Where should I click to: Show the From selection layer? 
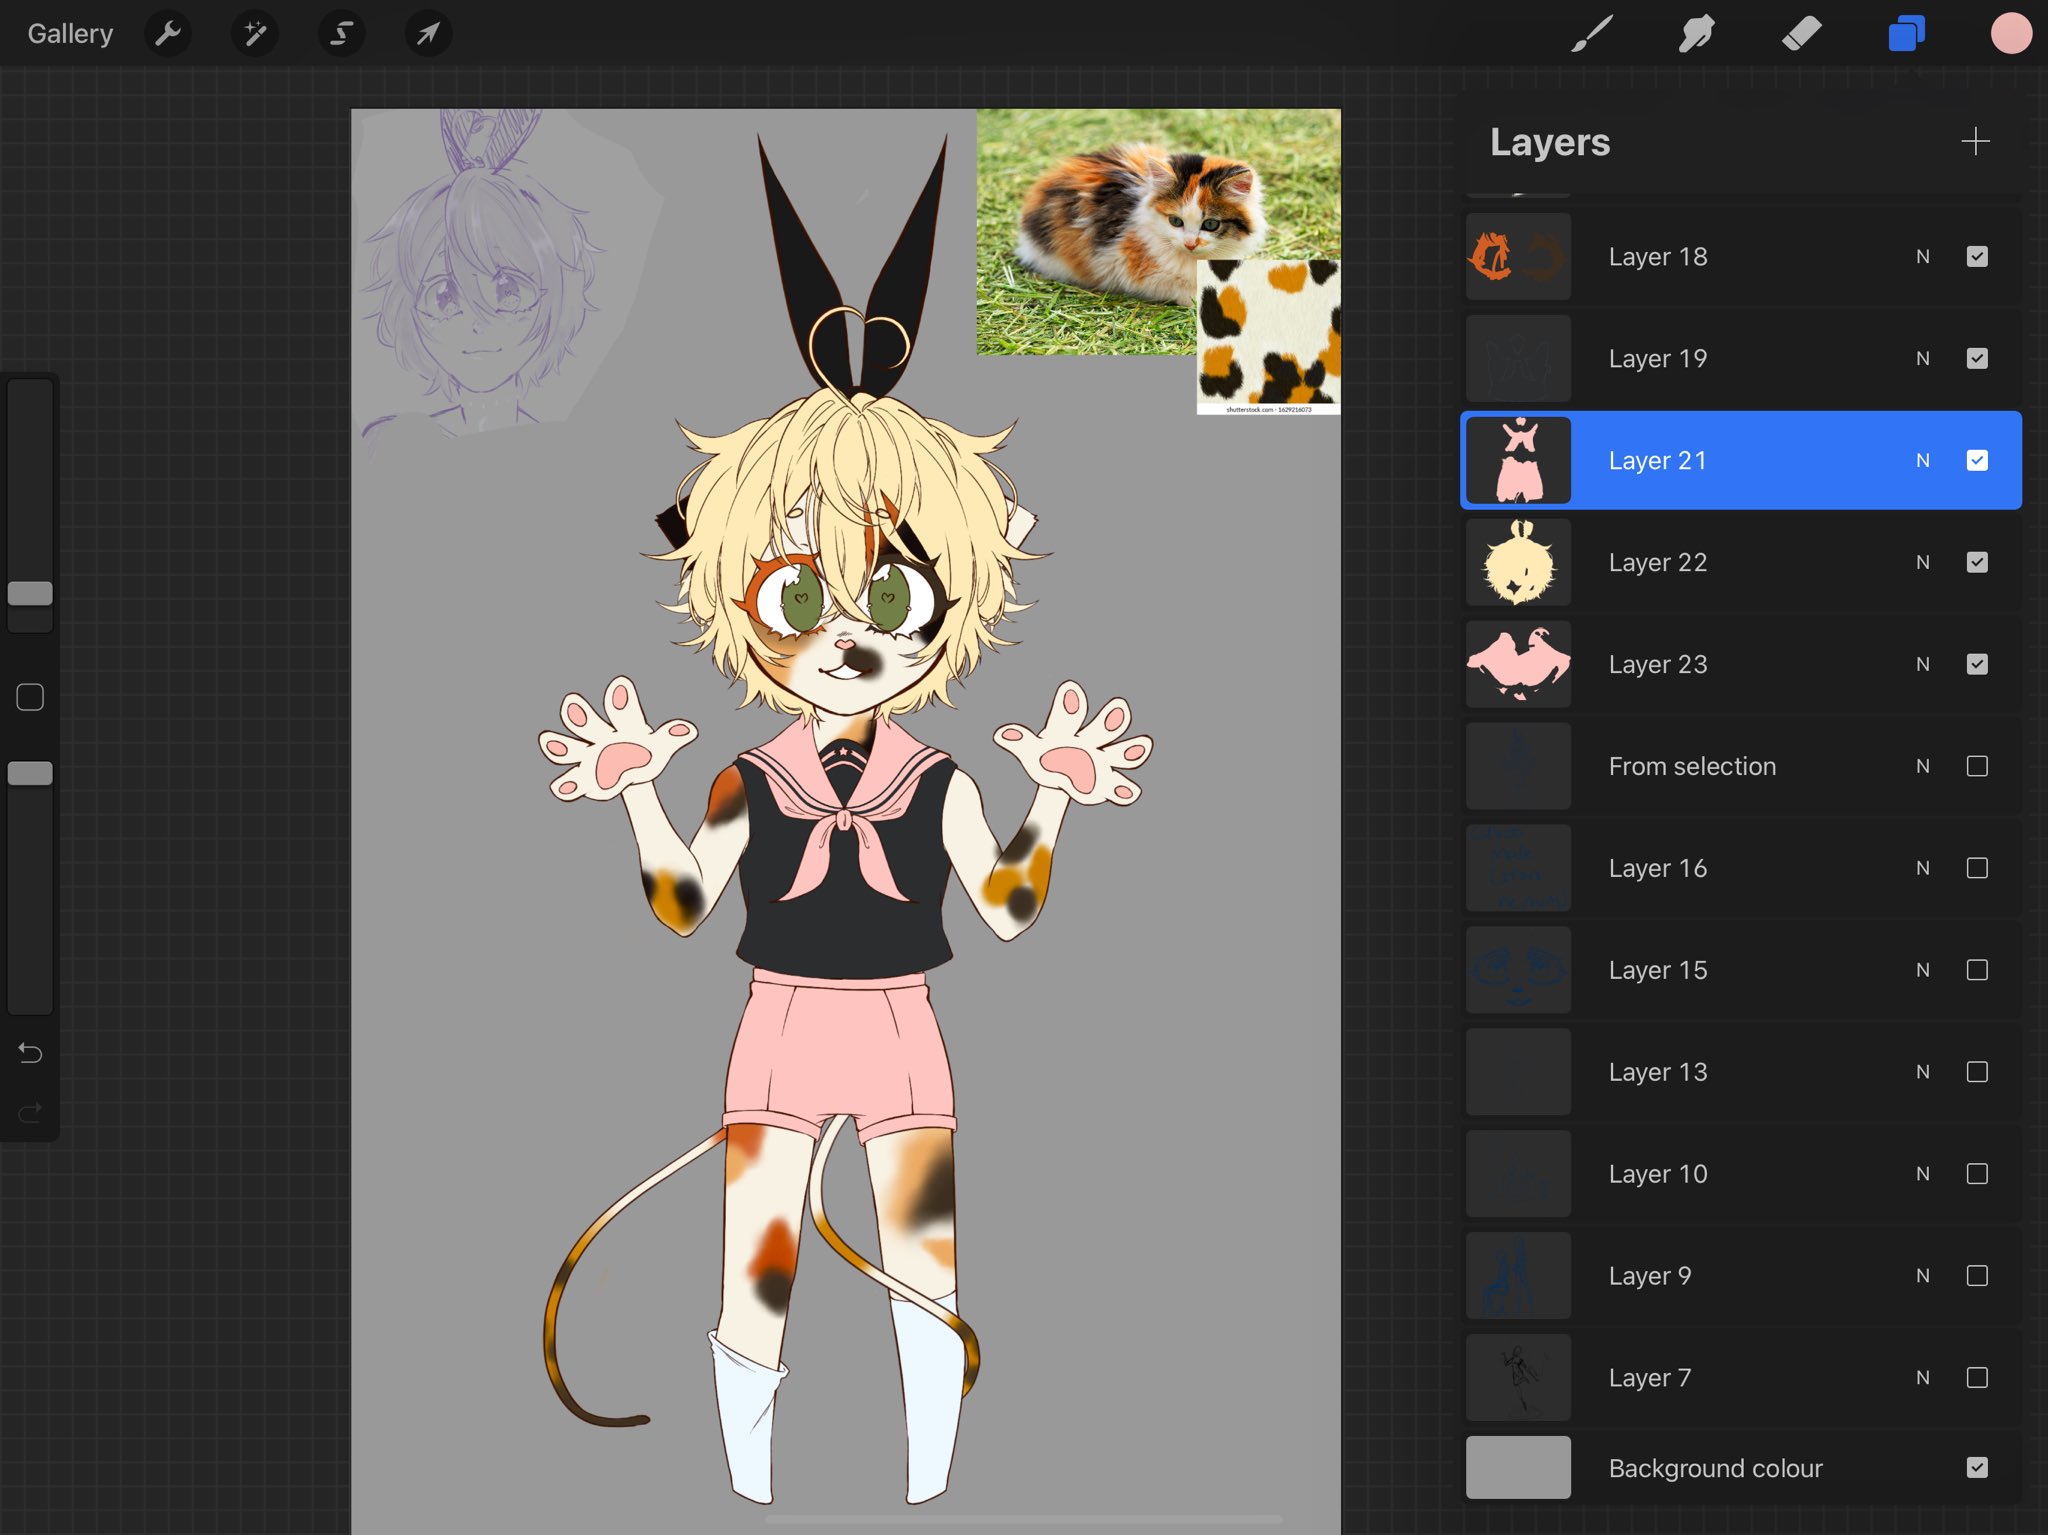(1976, 767)
